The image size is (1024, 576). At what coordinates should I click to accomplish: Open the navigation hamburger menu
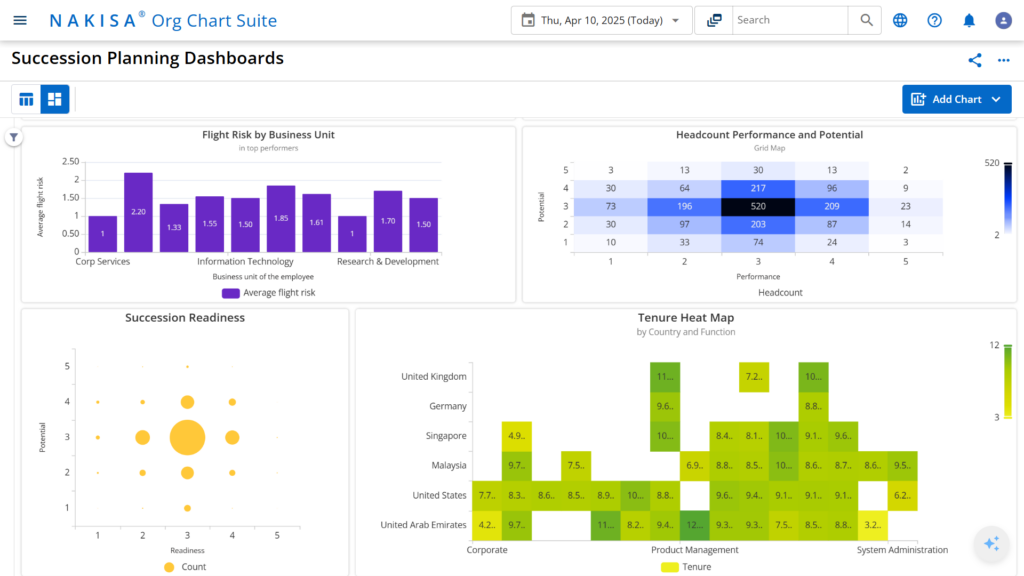pyautogui.click(x=20, y=20)
